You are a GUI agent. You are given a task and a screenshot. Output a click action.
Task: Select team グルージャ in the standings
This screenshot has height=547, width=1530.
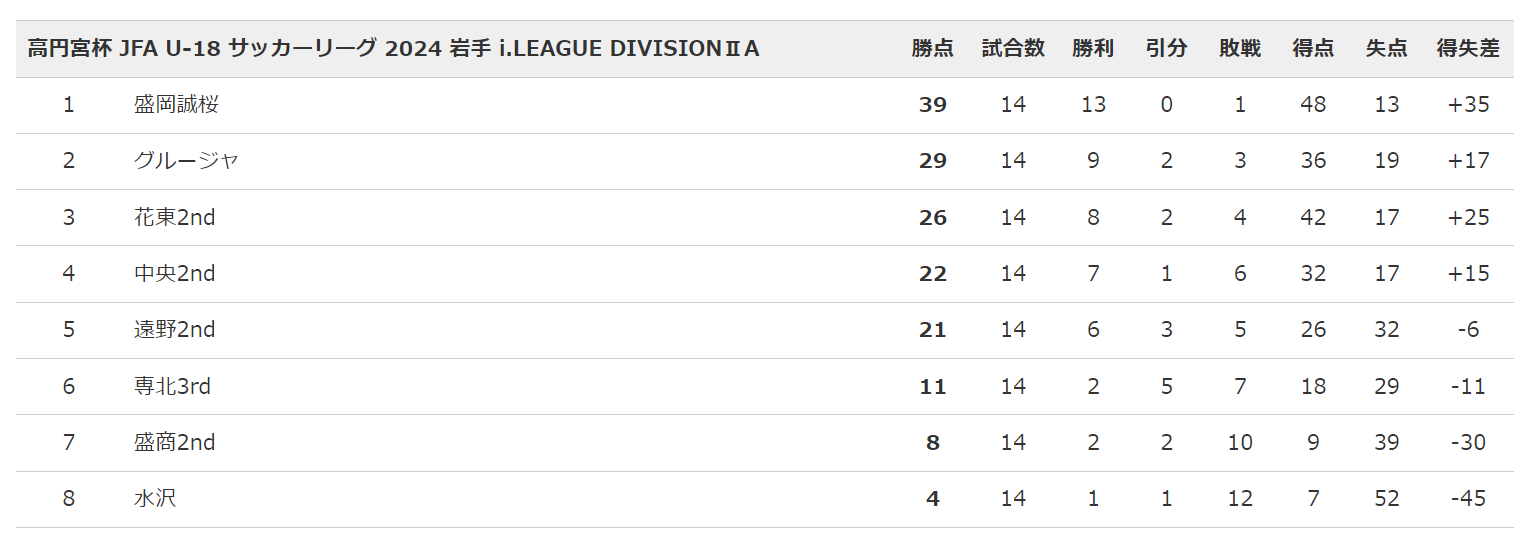click(186, 160)
